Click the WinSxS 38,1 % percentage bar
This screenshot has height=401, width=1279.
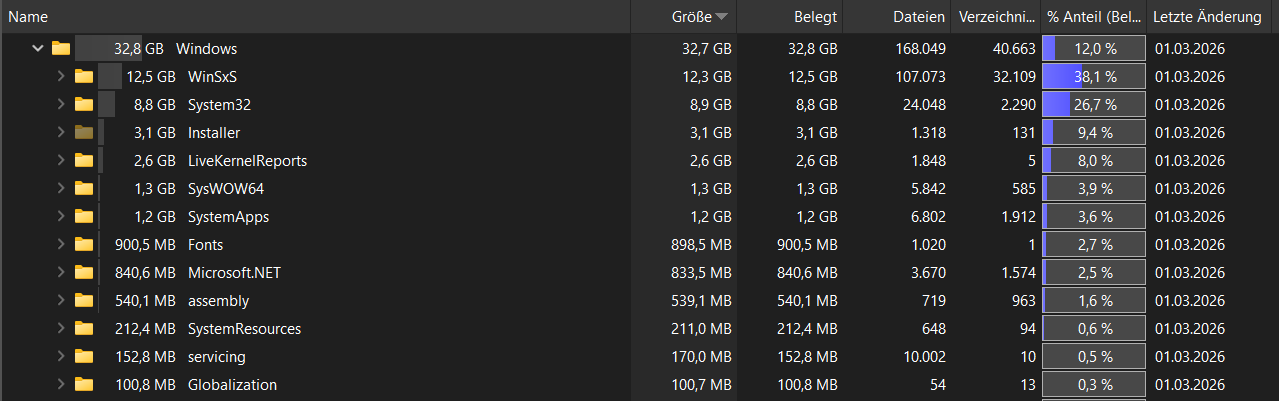pos(1094,76)
